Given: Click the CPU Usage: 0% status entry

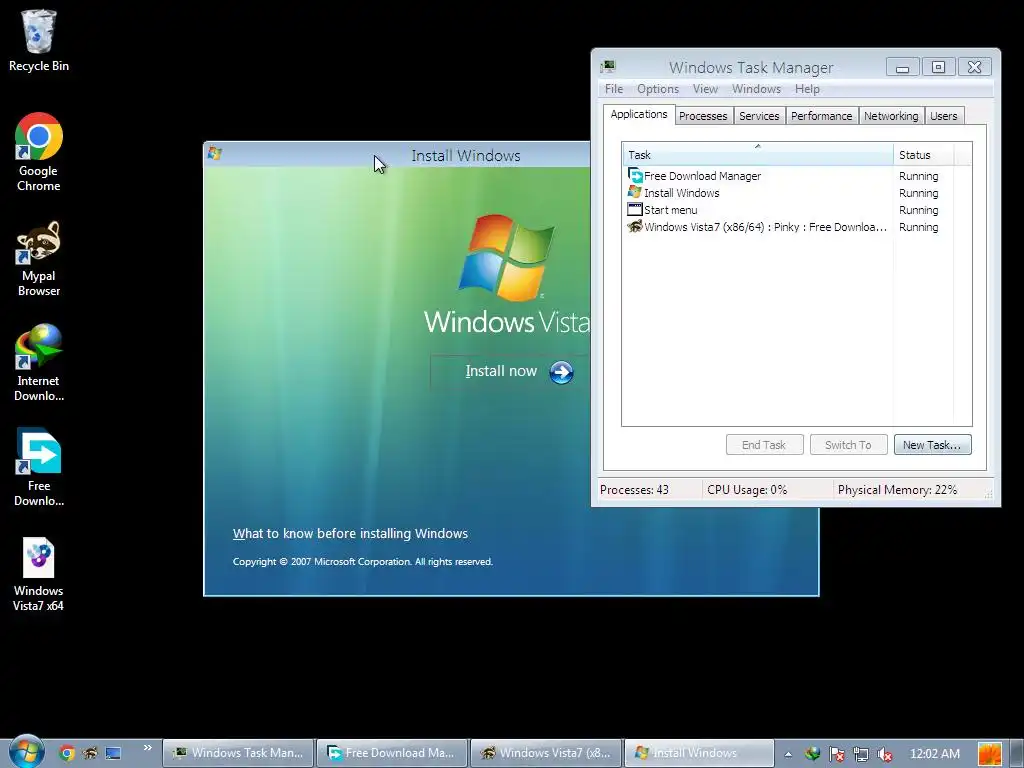Looking at the screenshot, I should pos(747,490).
